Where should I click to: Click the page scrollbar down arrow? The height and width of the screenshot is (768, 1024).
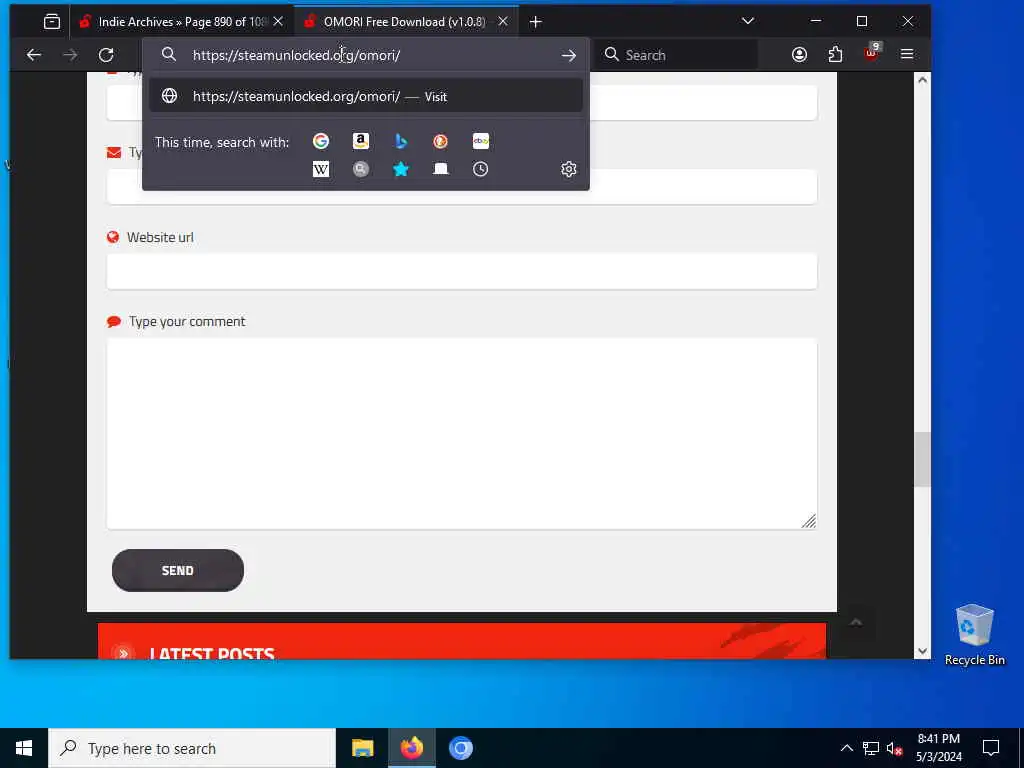922,650
